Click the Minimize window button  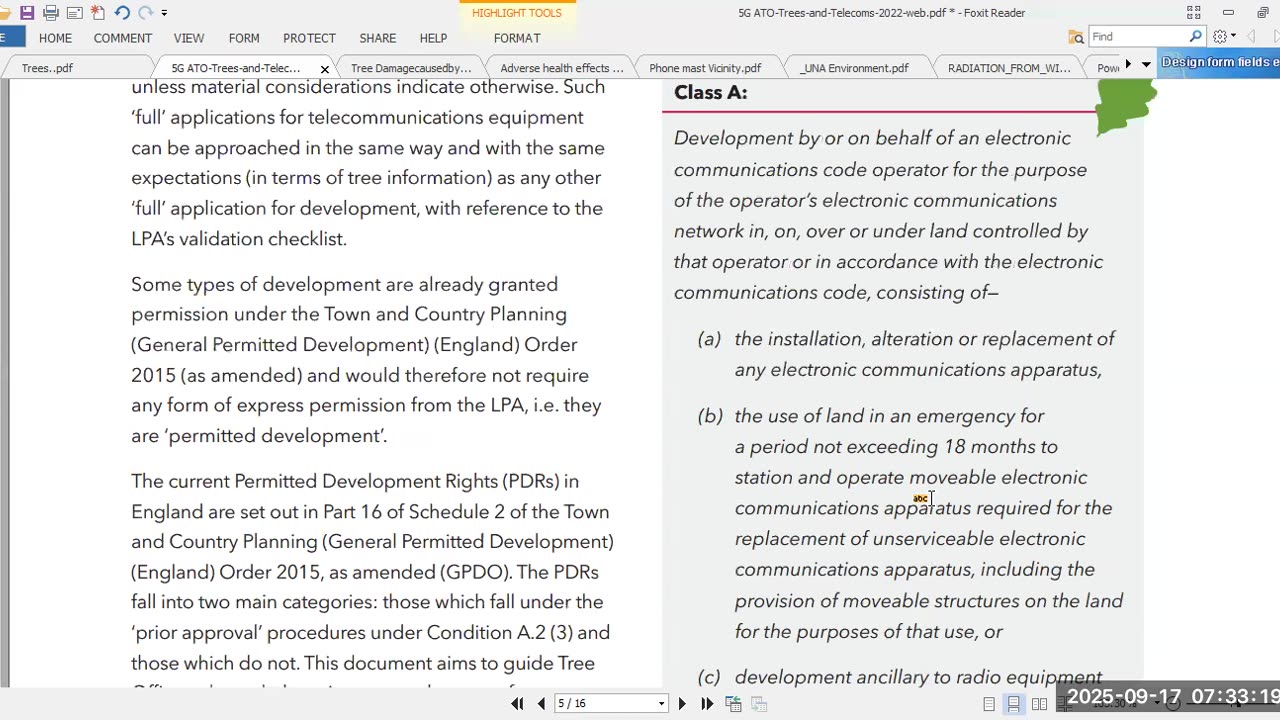click(1228, 13)
